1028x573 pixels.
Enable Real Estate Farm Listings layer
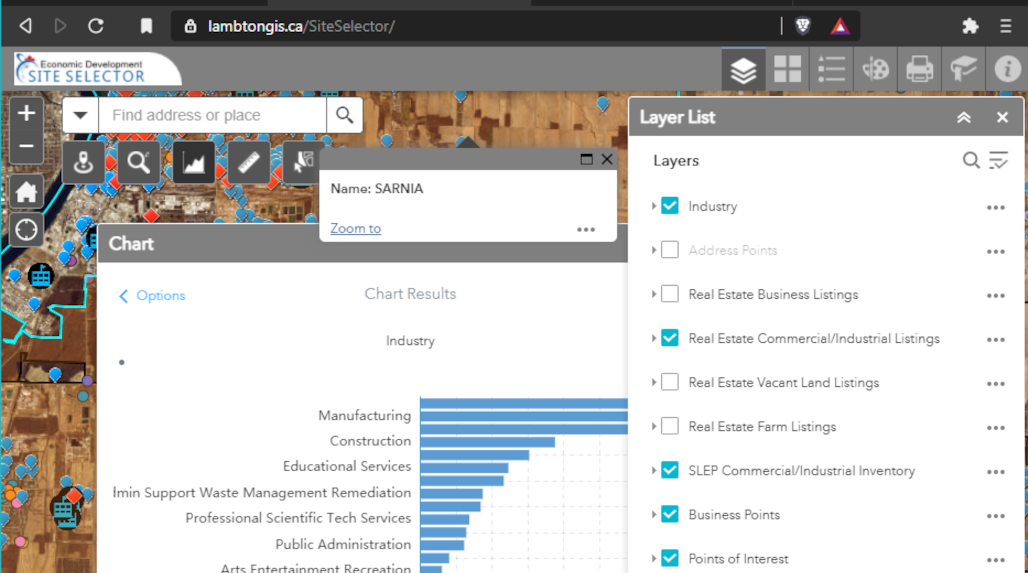point(670,426)
